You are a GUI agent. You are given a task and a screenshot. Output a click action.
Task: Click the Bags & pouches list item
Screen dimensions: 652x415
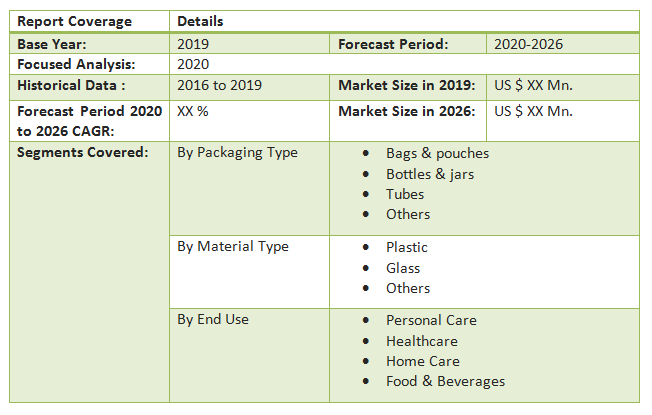pos(437,153)
